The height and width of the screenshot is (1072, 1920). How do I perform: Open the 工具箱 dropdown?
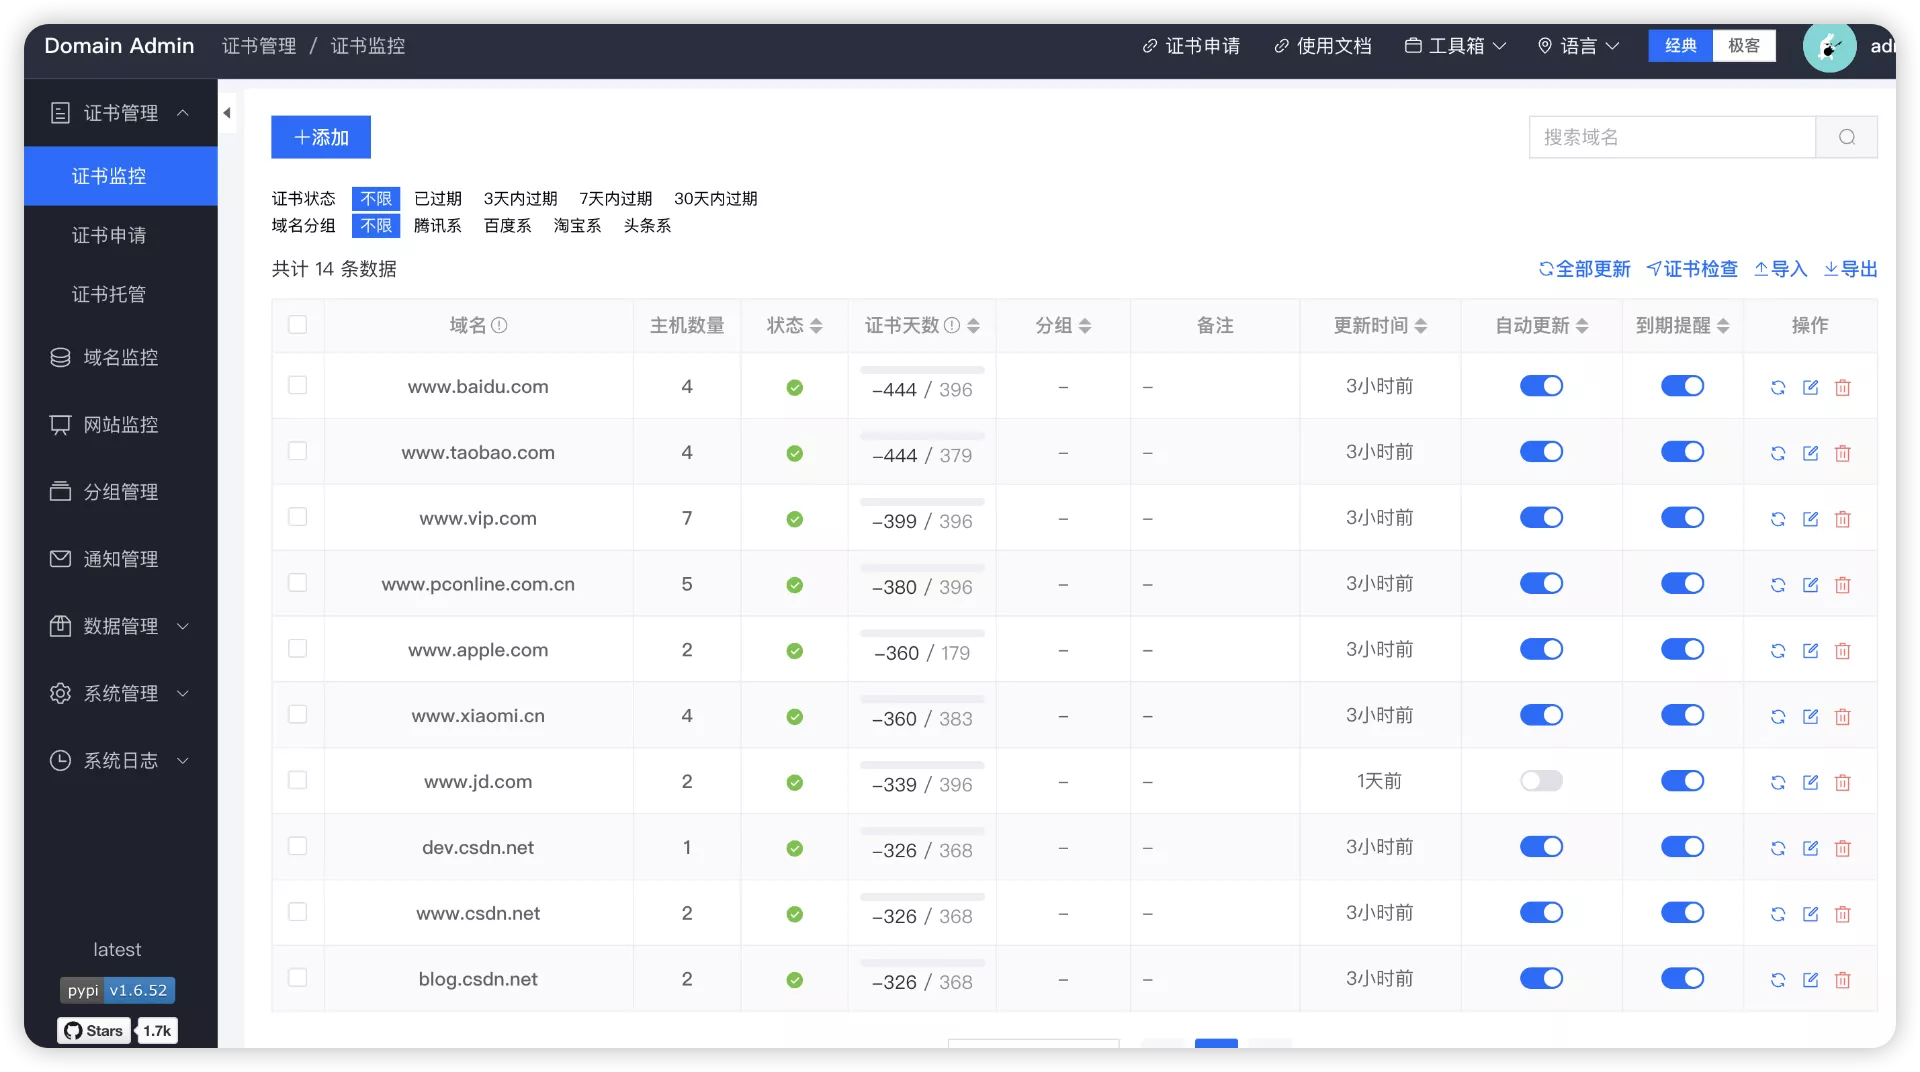1455,46
